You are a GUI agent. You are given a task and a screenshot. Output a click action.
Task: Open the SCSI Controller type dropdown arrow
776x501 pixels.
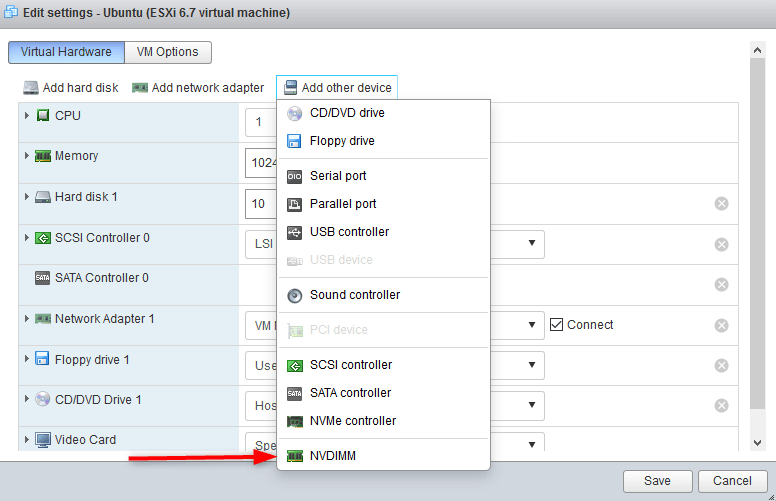click(532, 243)
